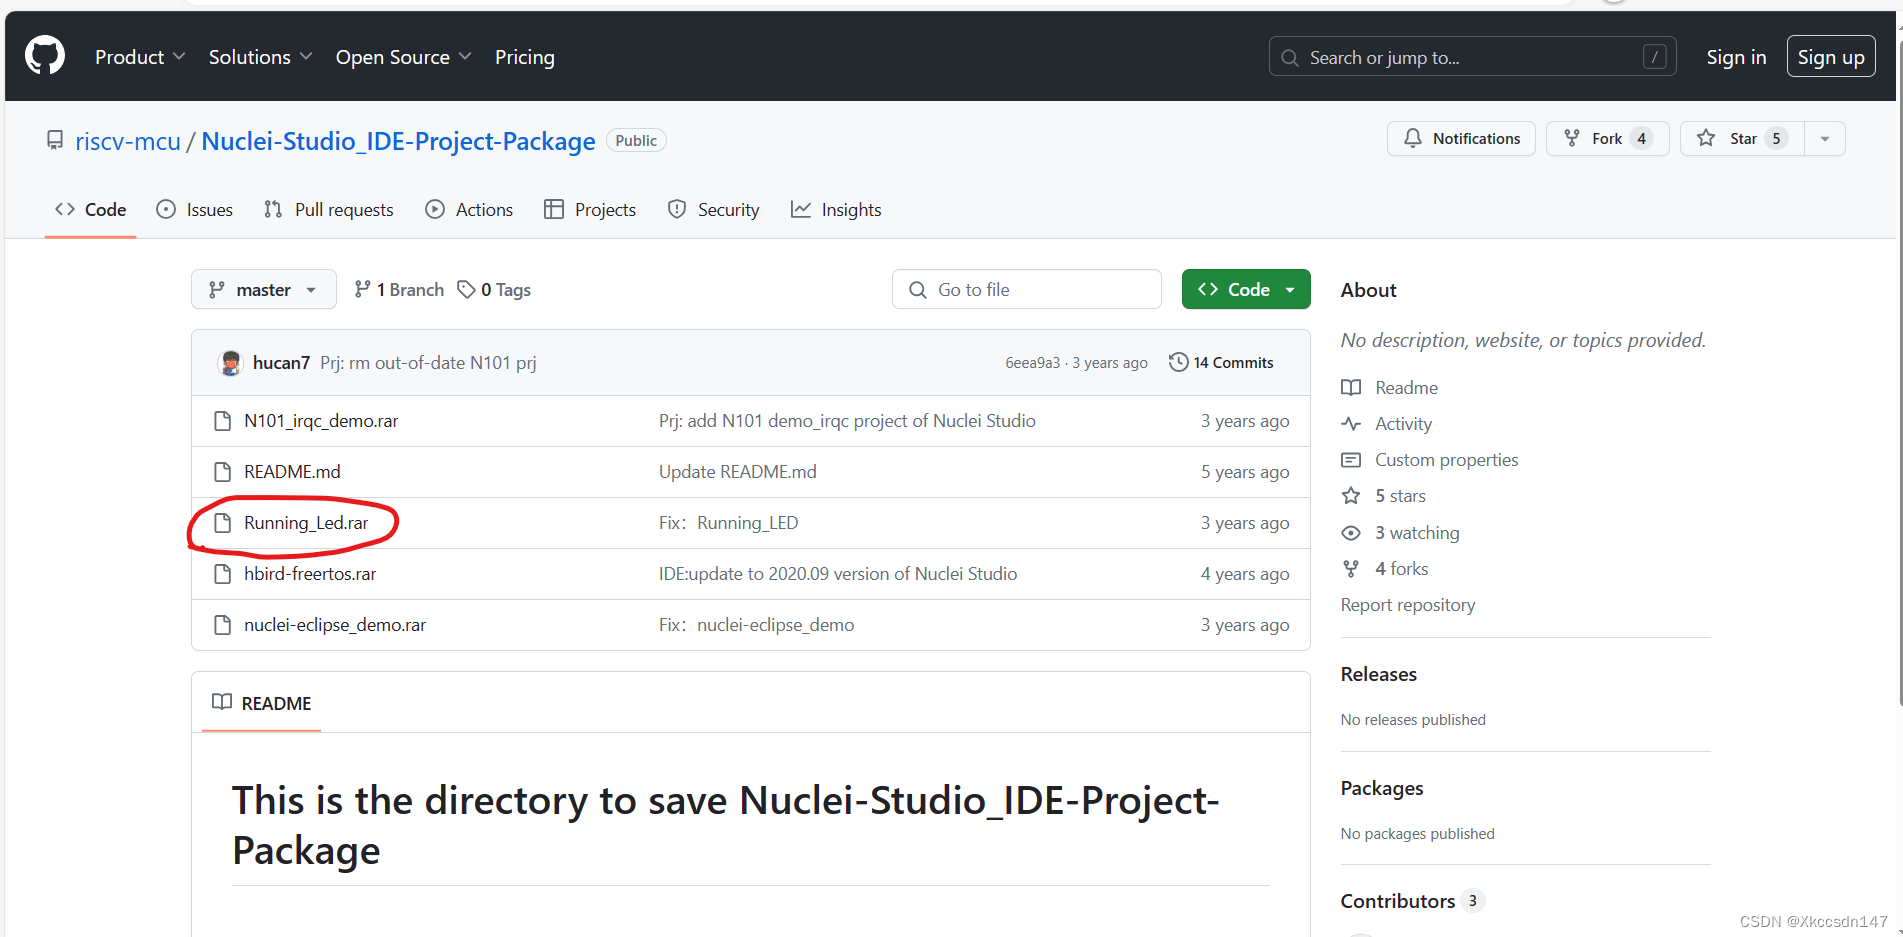View the 1 Branch link
1903x937 pixels.
[399, 289]
